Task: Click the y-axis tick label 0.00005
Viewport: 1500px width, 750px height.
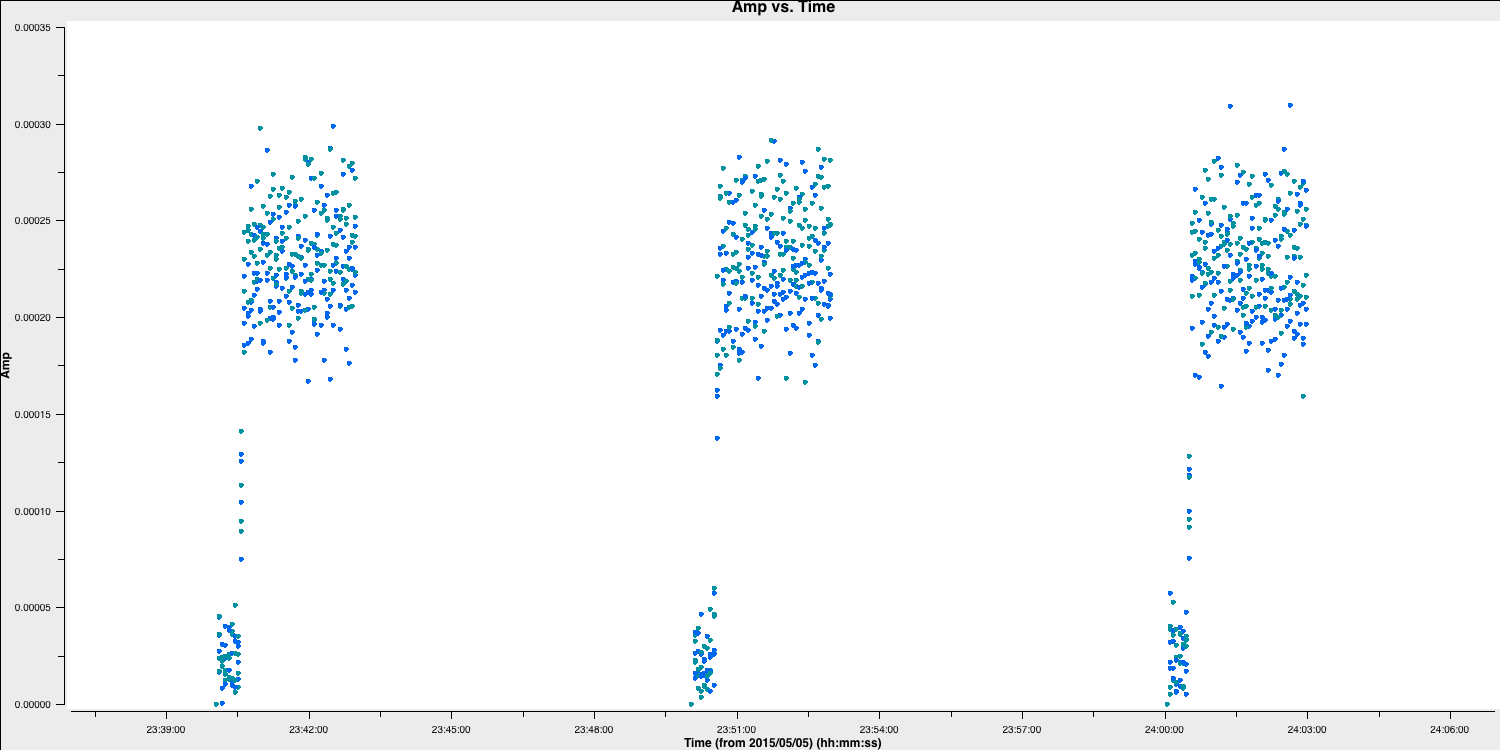Action: click(x=32, y=608)
